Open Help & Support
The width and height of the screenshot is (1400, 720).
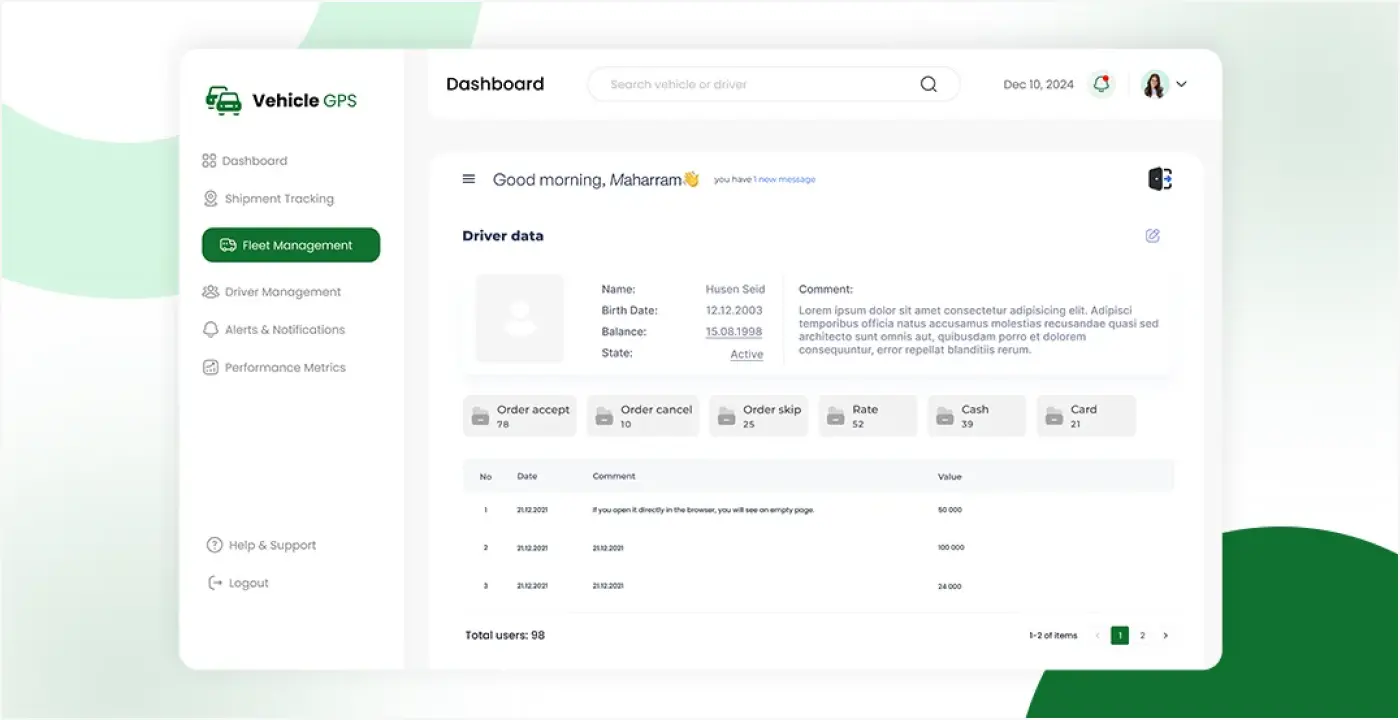[272, 545]
